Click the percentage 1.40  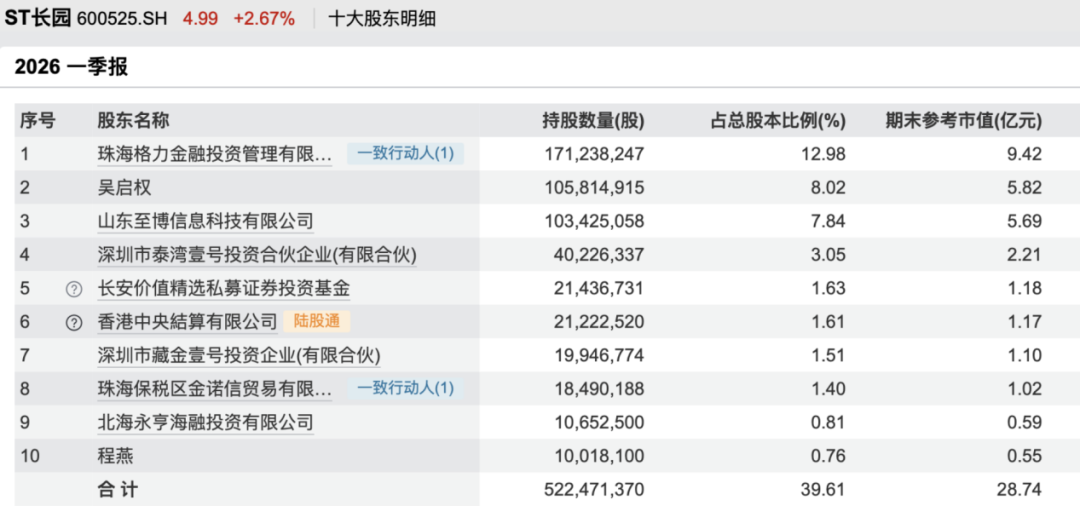(829, 389)
